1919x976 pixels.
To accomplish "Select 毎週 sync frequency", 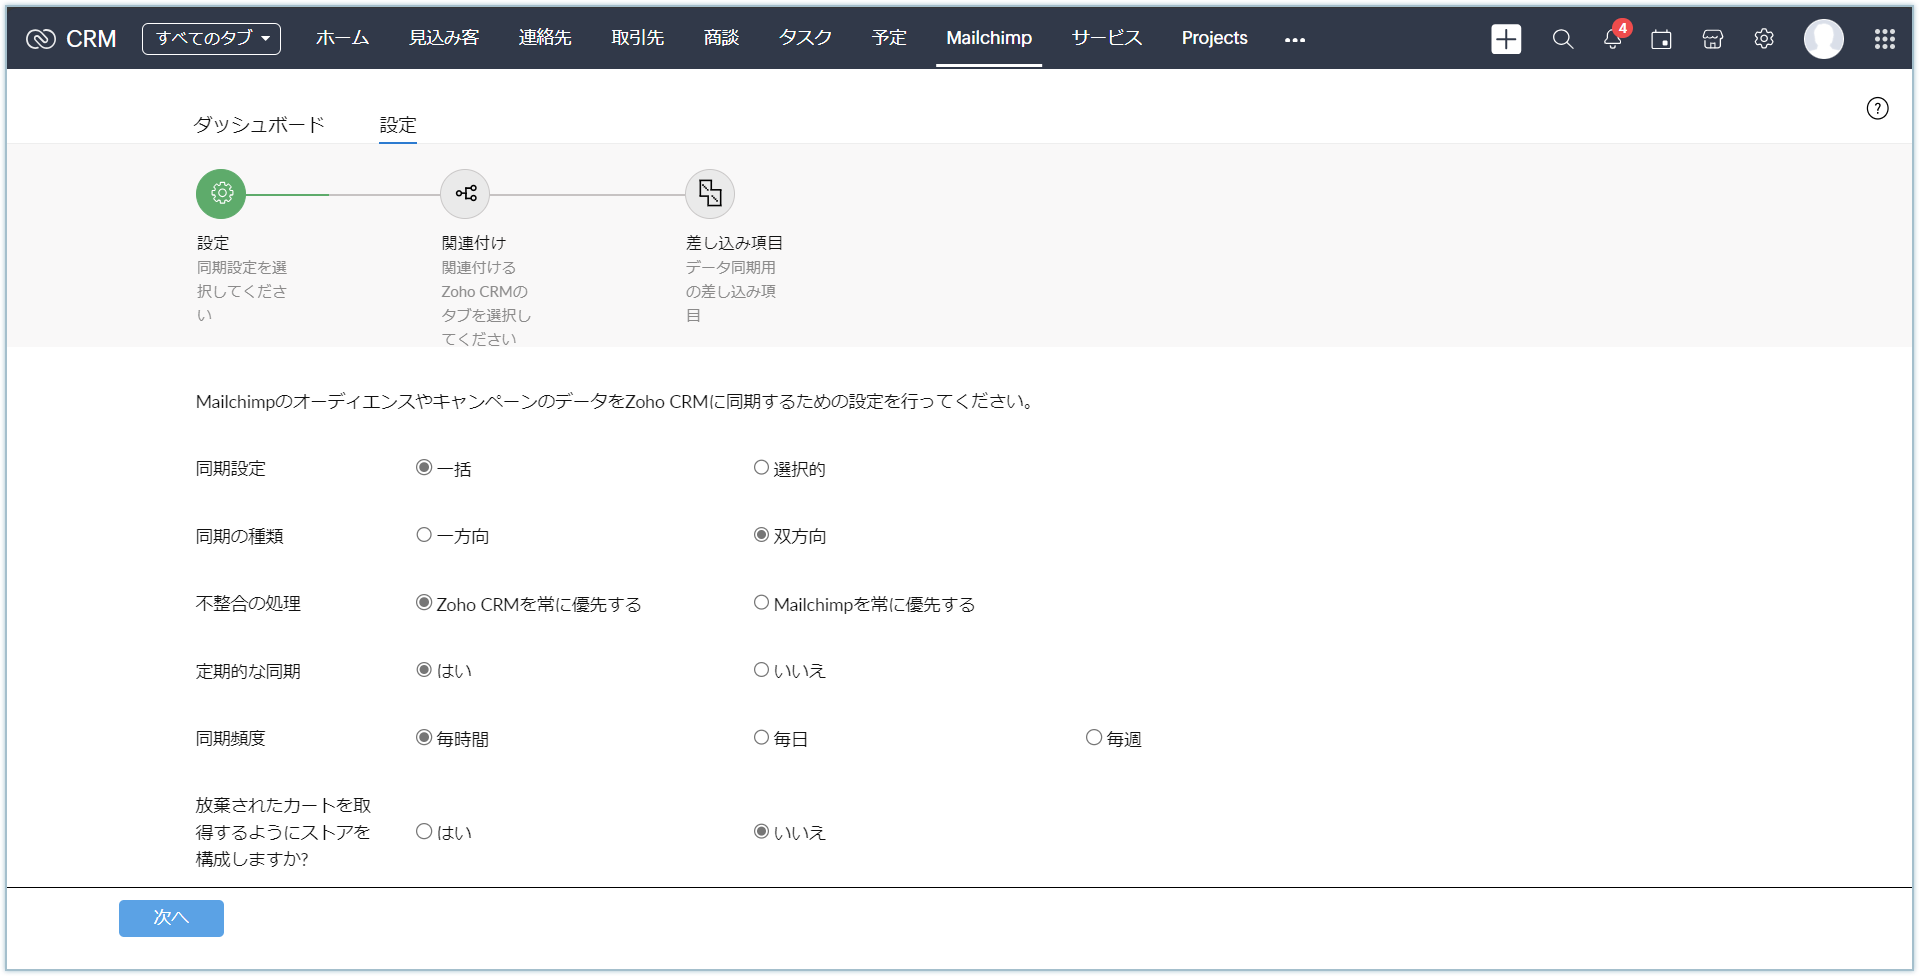I will (1094, 738).
